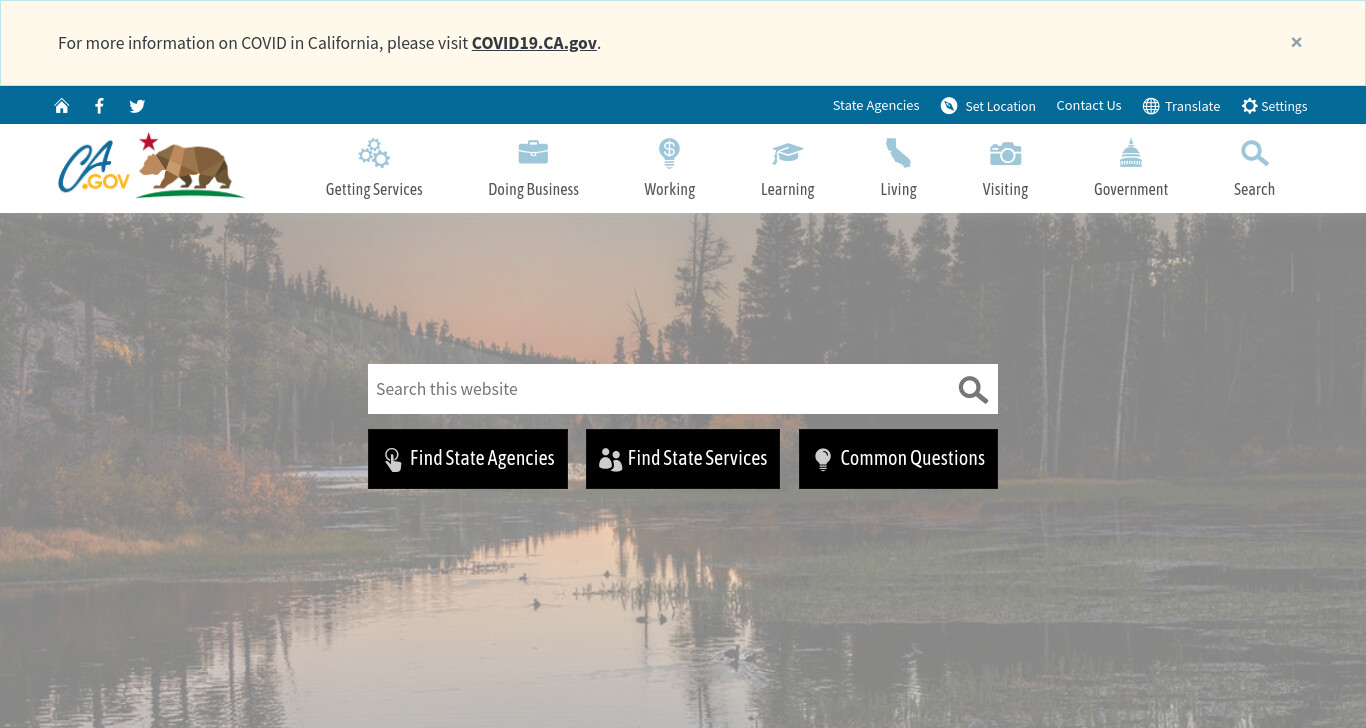Open the Visiting camera icon

(1005, 153)
